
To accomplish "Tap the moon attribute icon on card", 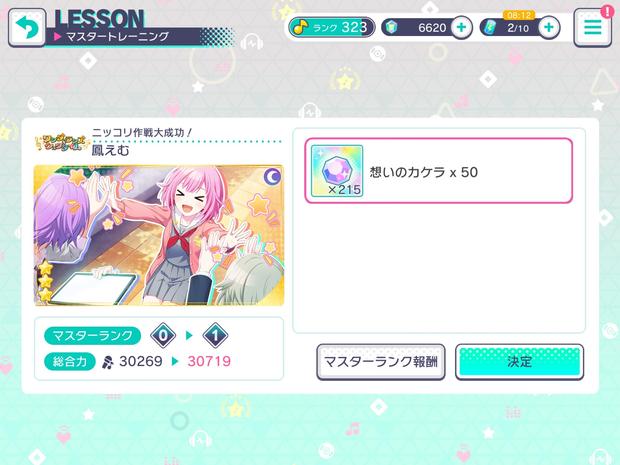I will click(272, 178).
